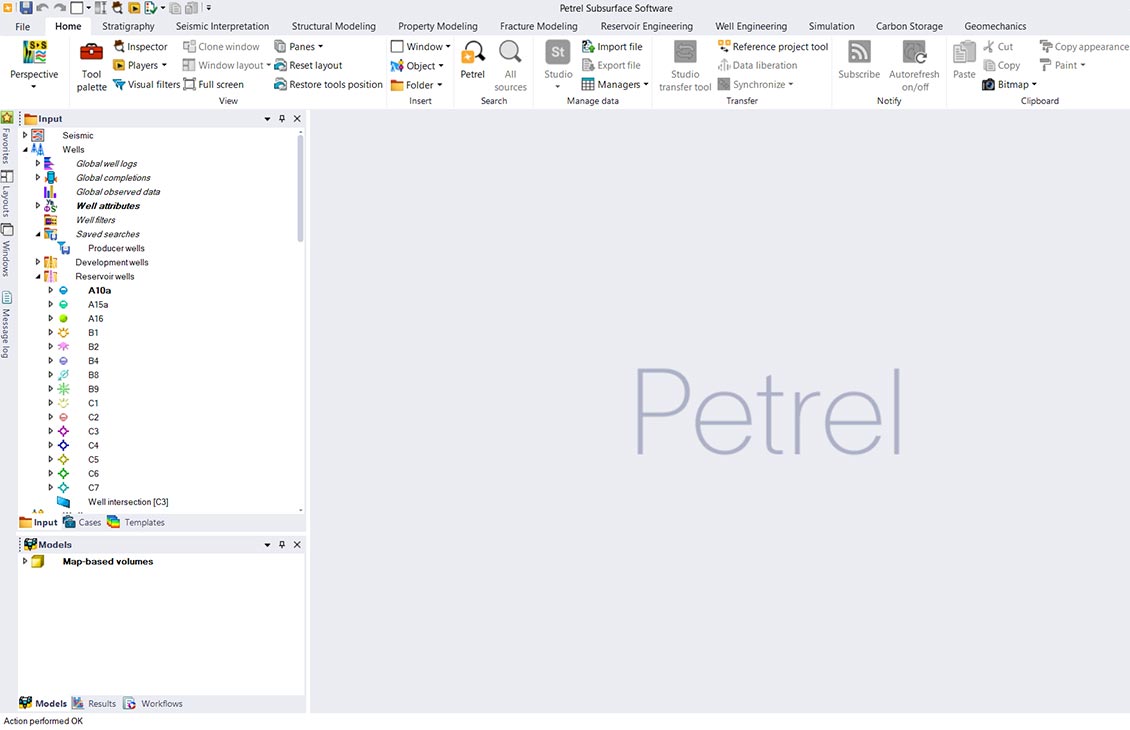Screen dimensions: 1130x730
Task: Activate Full screen mode
Action: [215, 84]
